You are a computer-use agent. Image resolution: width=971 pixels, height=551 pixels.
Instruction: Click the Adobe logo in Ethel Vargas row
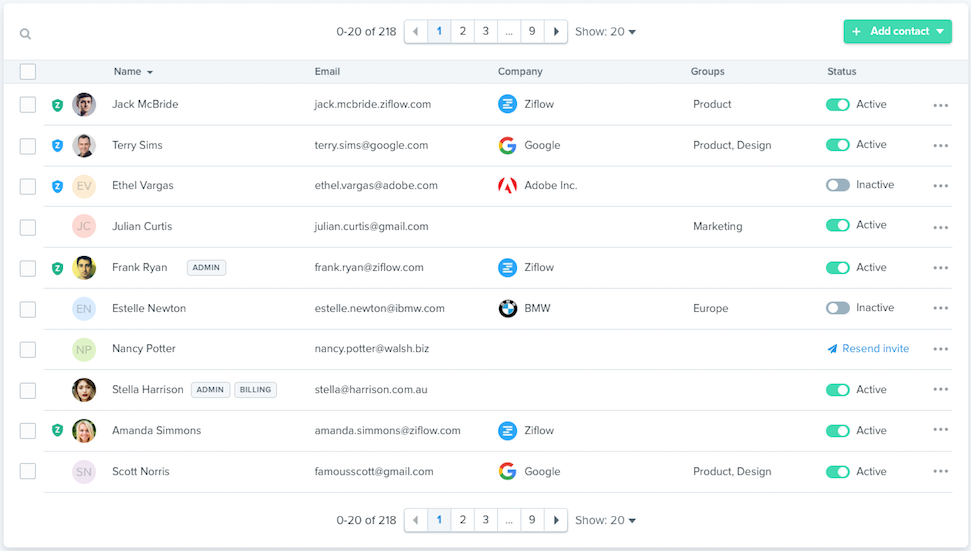coord(508,186)
